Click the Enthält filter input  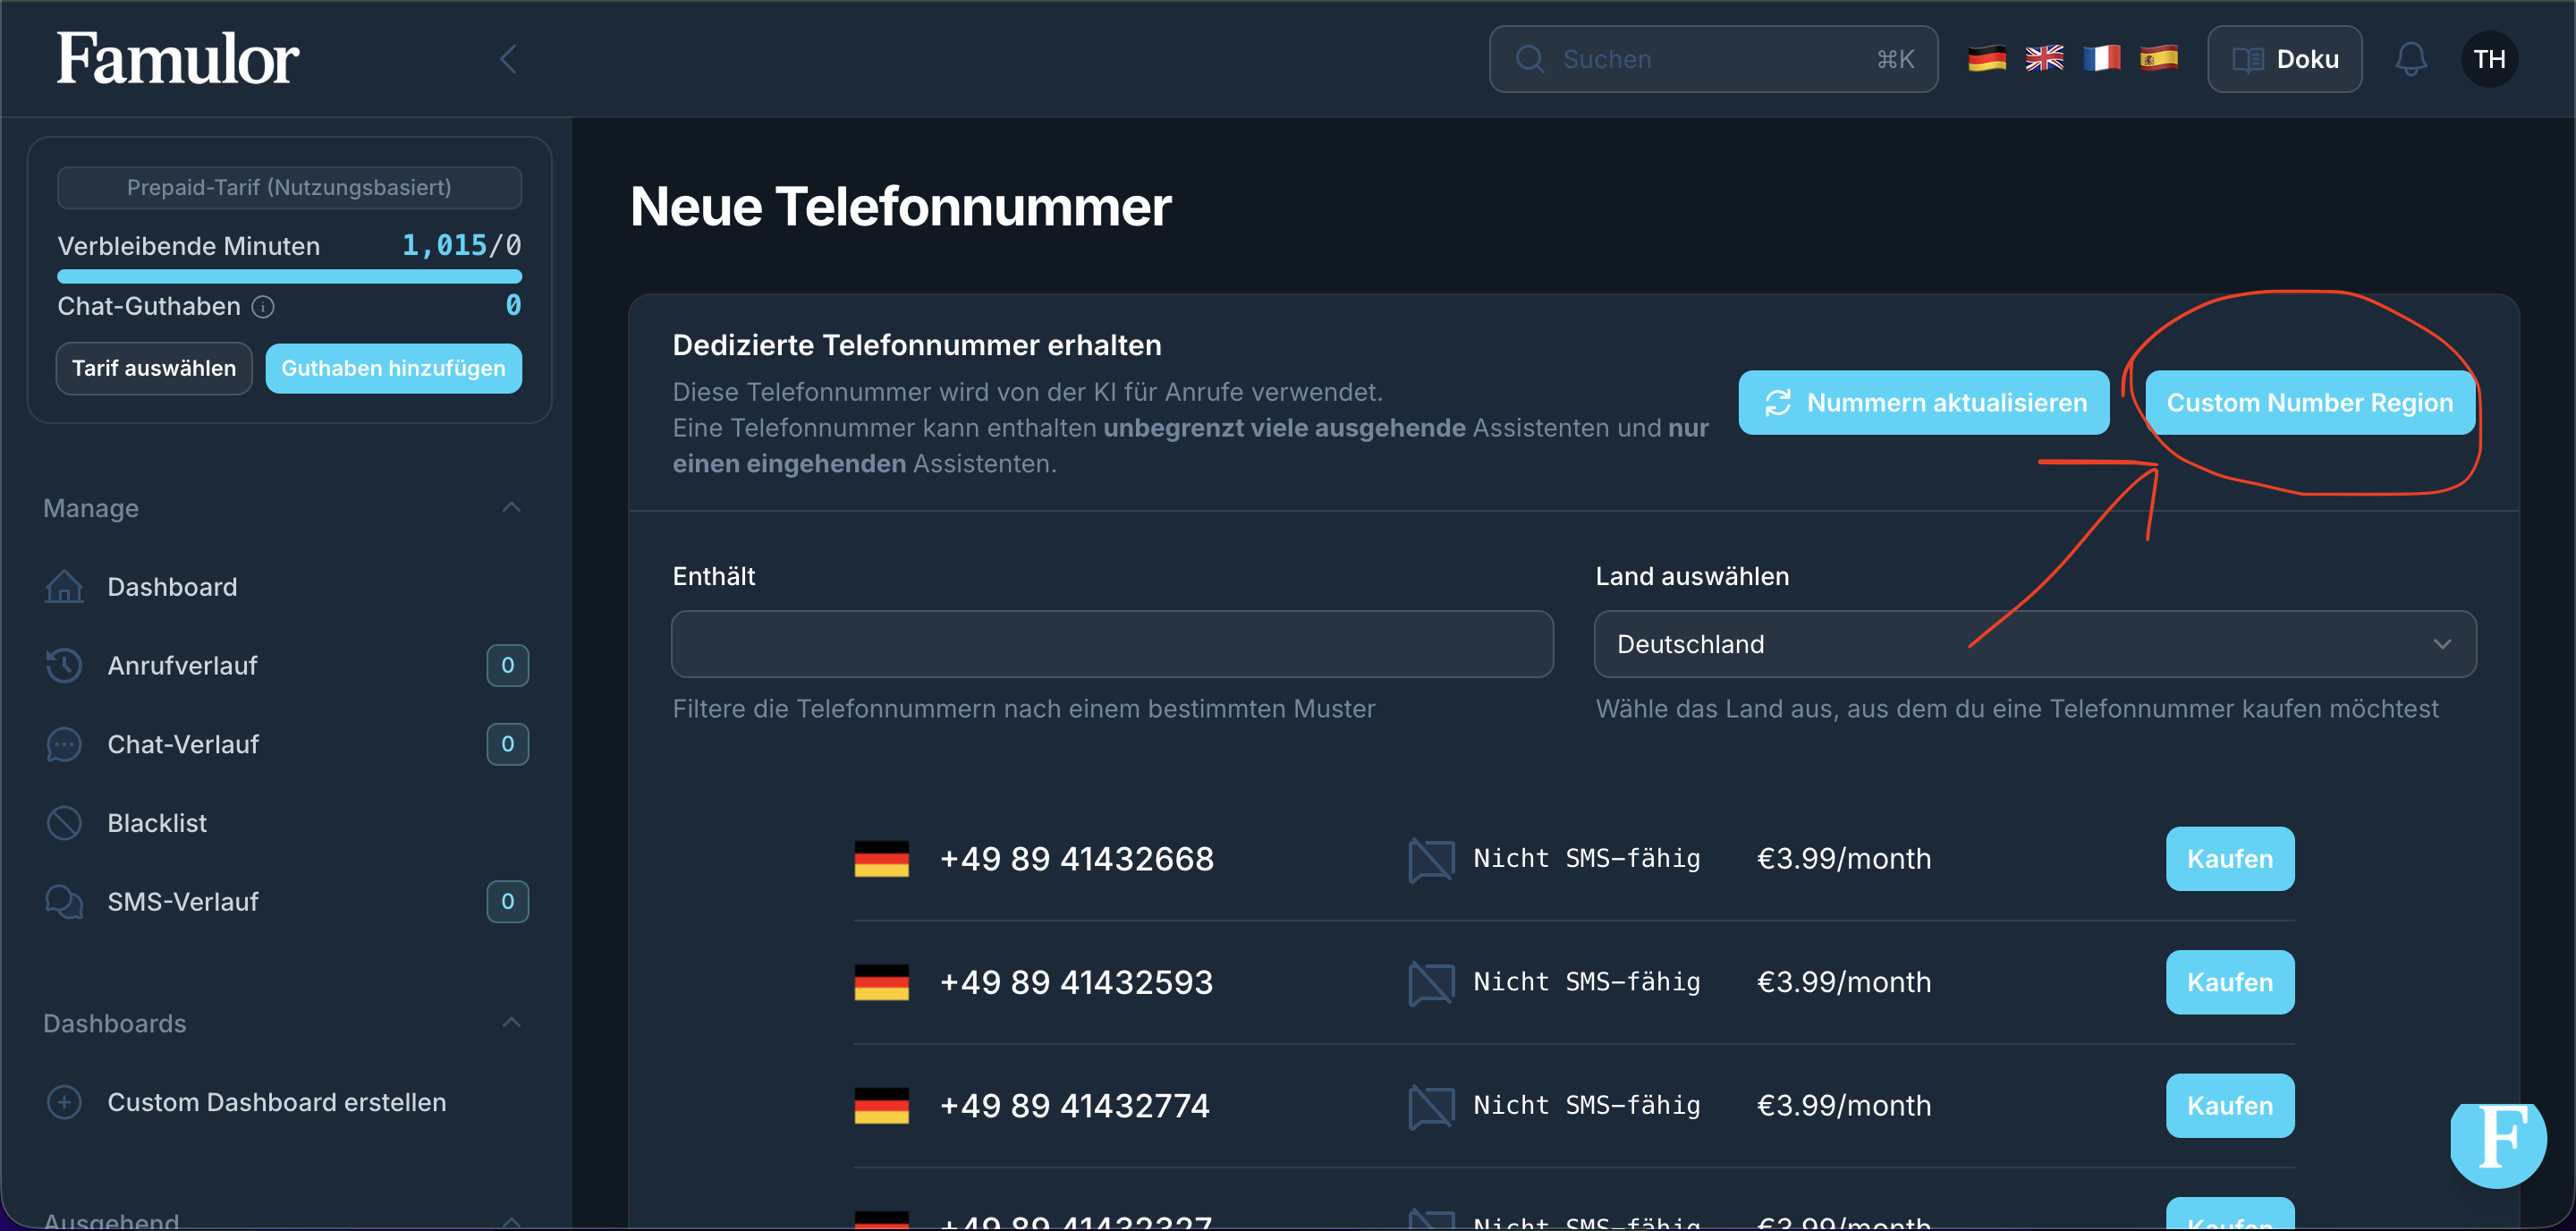(1112, 644)
